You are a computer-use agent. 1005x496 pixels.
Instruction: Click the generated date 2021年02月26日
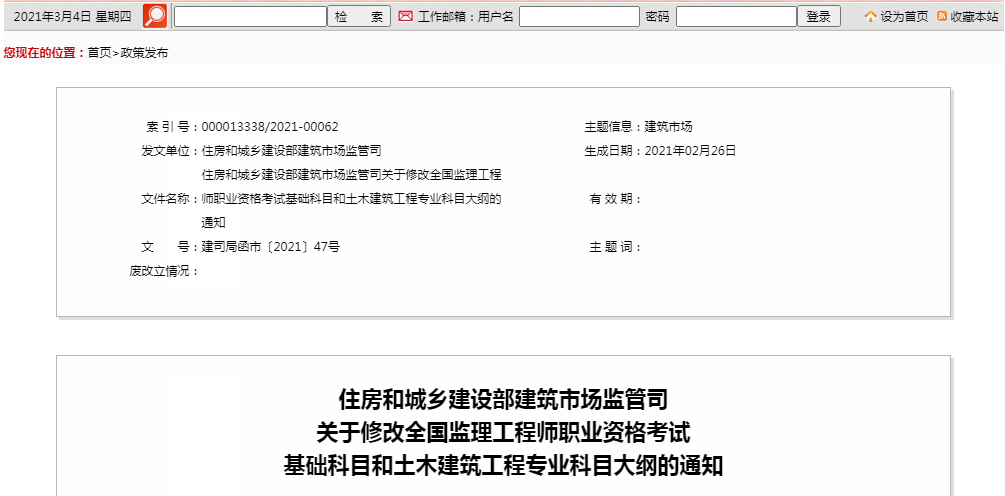[x=690, y=151]
